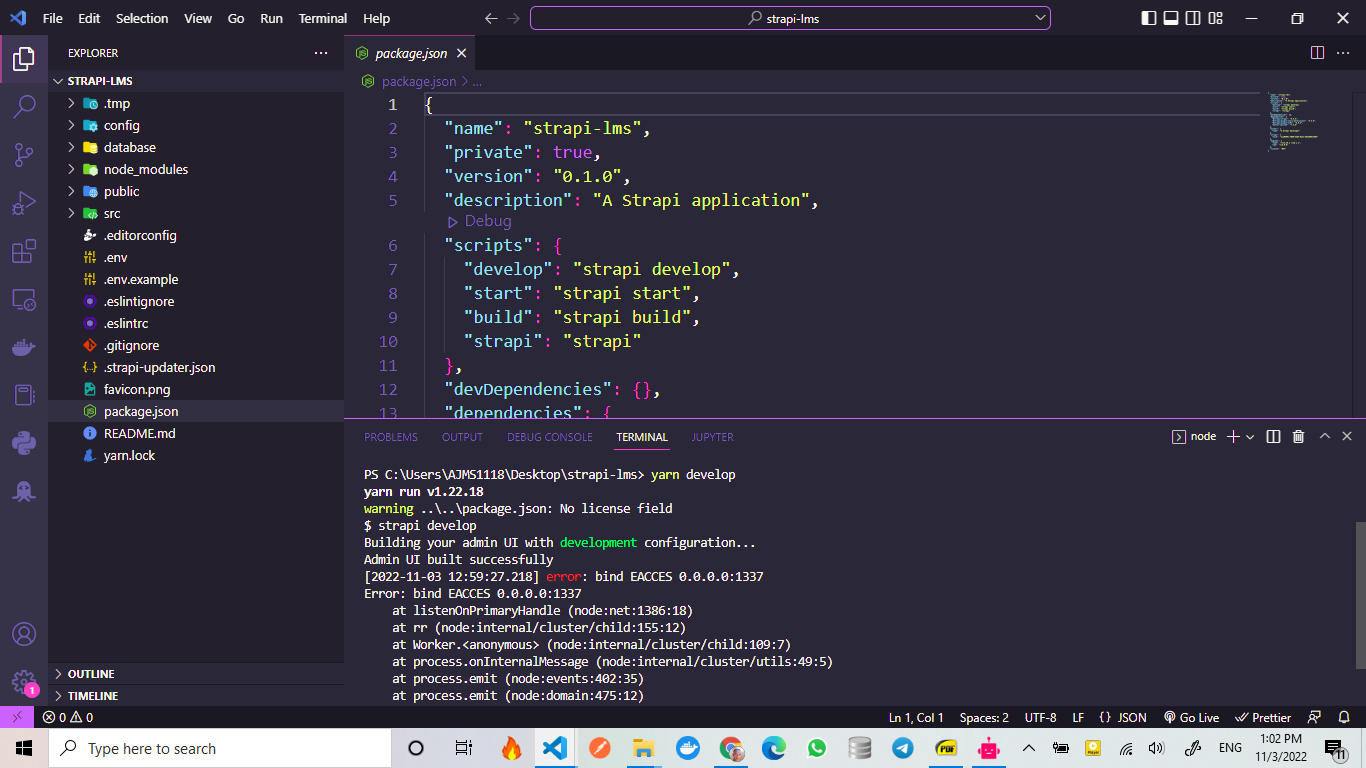Click Prettier in the status bar

point(1263,718)
